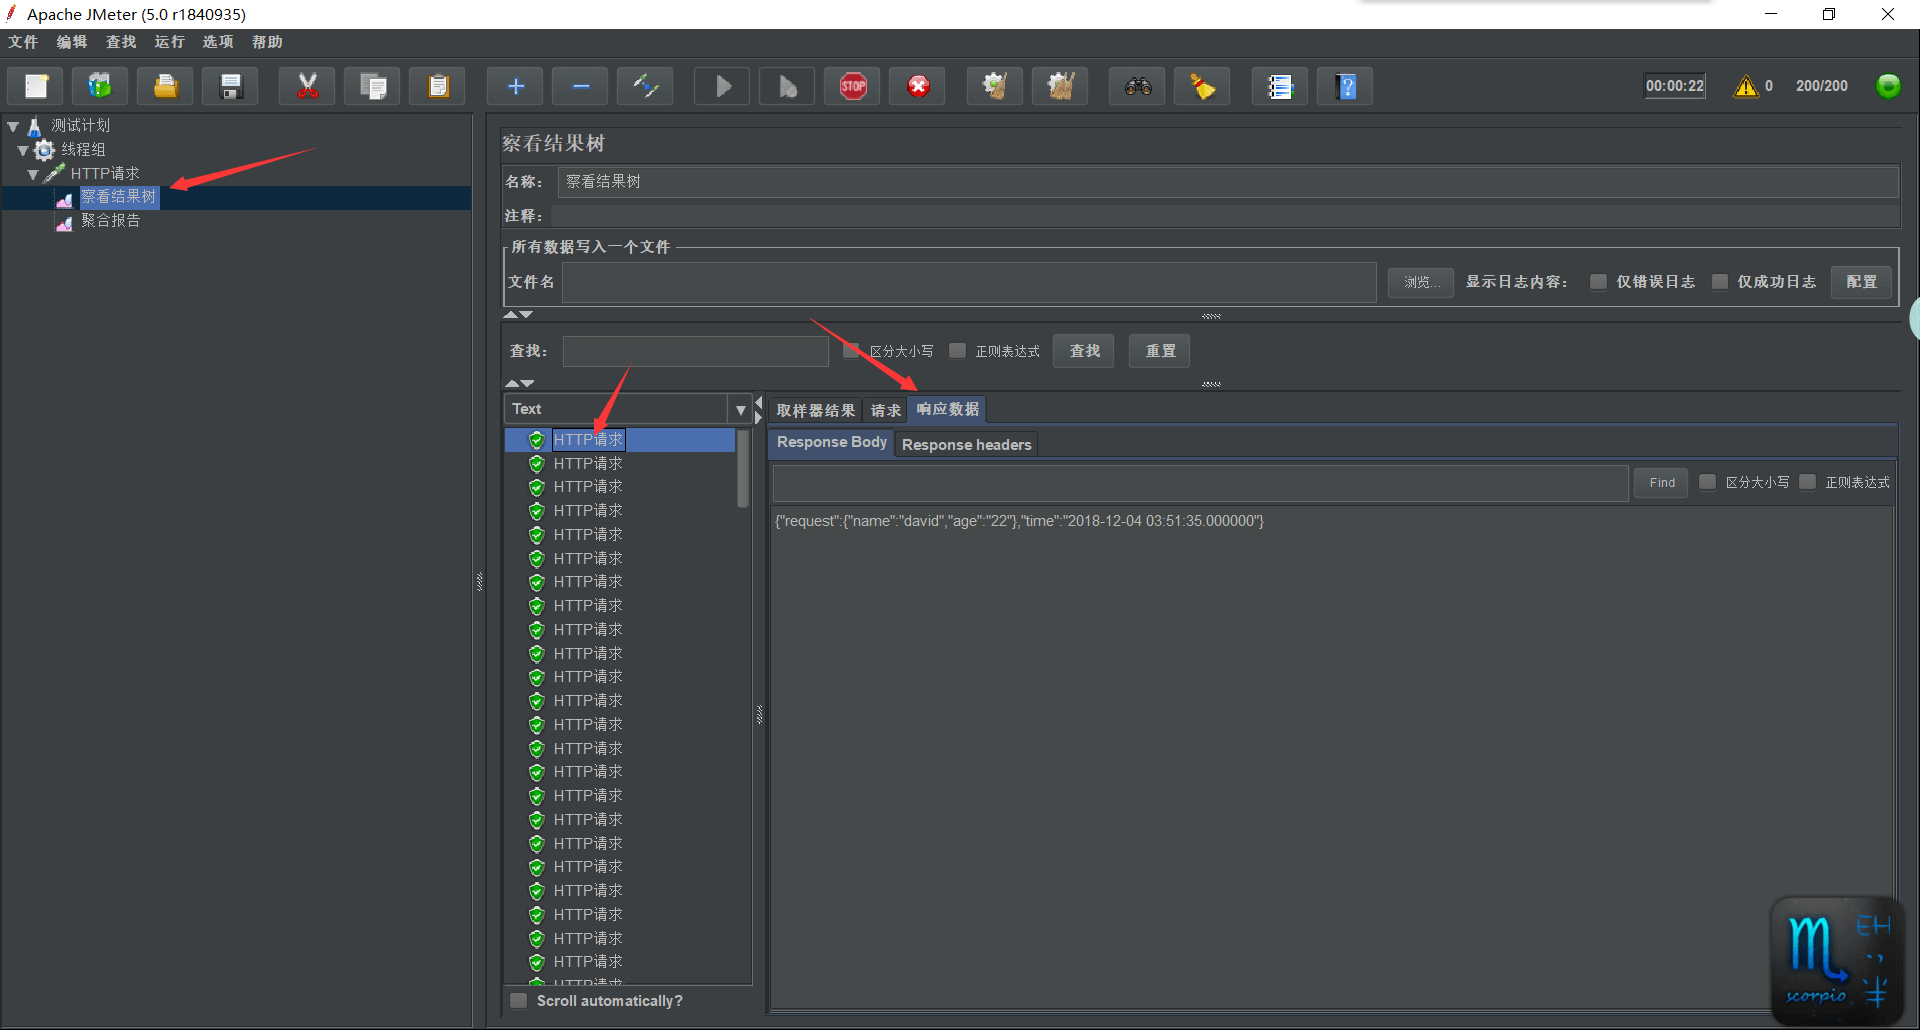
Task: Click the results list vertical scrollbar
Action: click(x=743, y=470)
